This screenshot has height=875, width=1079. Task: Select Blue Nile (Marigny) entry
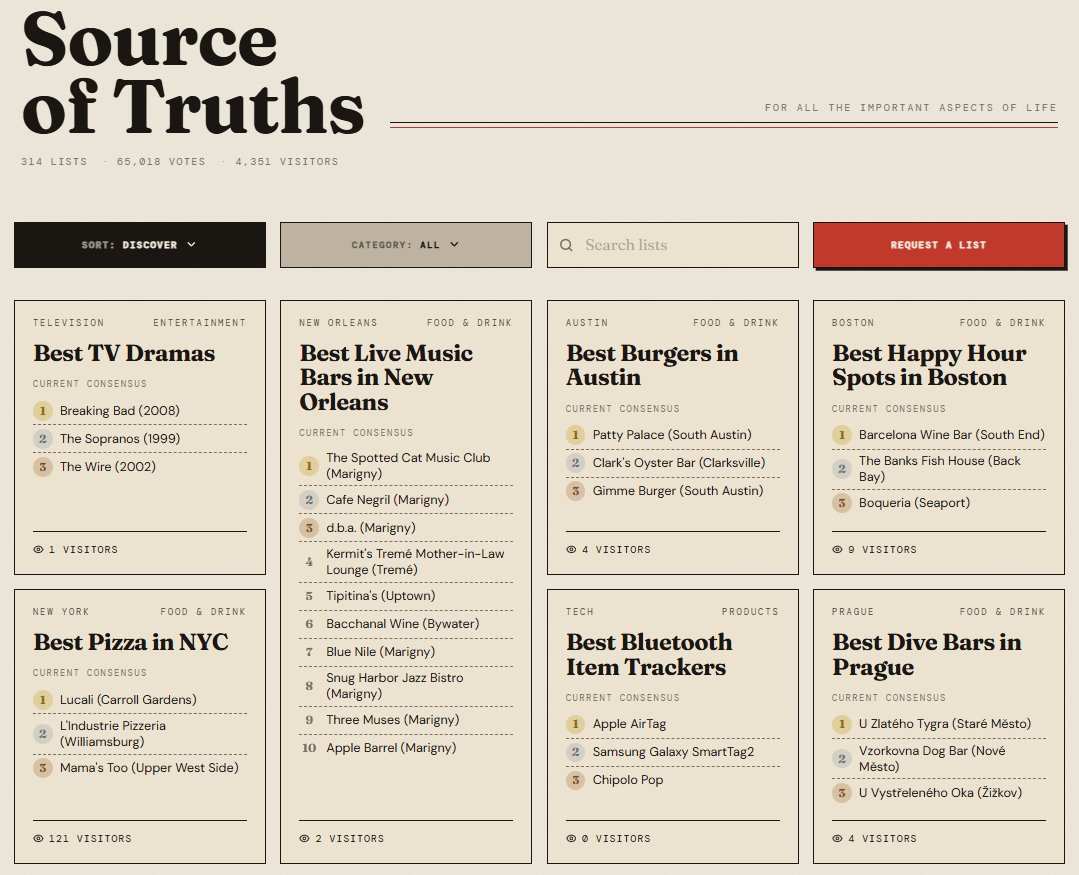(x=406, y=652)
